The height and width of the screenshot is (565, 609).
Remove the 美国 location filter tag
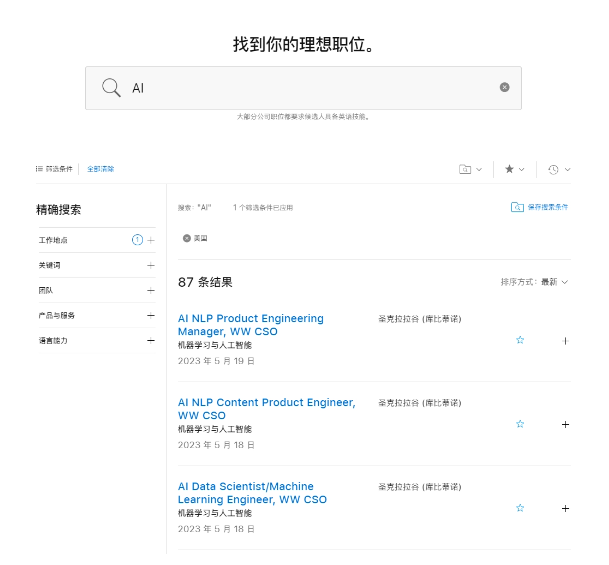pyautogui.click(x=186, y=238)
